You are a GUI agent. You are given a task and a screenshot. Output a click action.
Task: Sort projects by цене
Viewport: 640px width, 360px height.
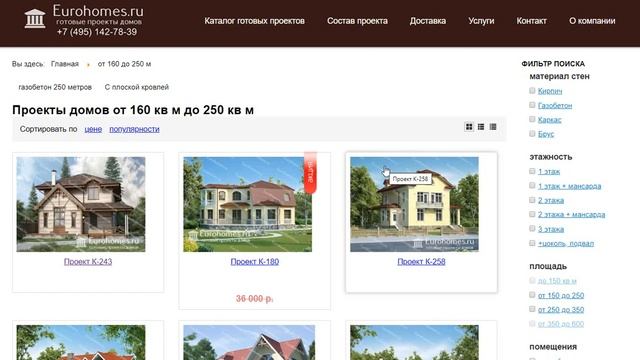tap(93, 129)
